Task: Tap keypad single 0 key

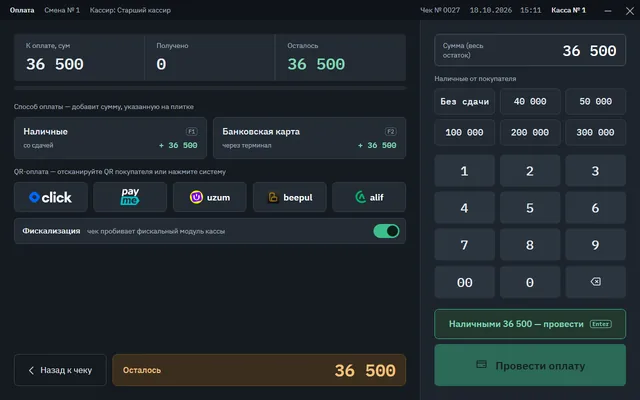Action: pos(530,282)
